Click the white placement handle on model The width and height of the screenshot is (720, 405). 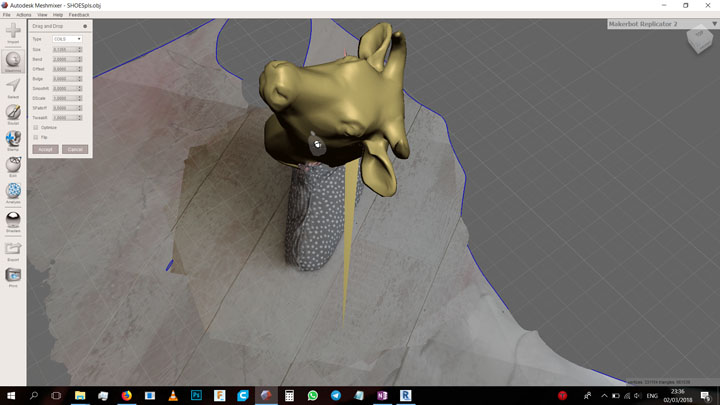tap(317, 145)
